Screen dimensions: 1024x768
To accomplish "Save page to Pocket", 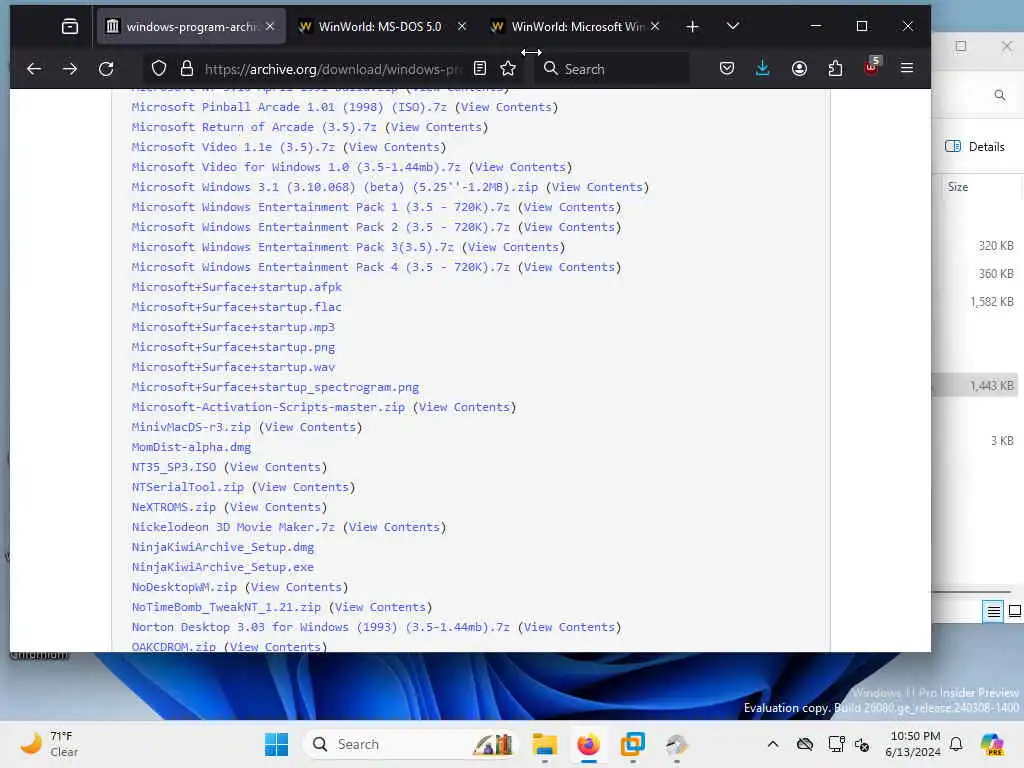I will [727, 69].
